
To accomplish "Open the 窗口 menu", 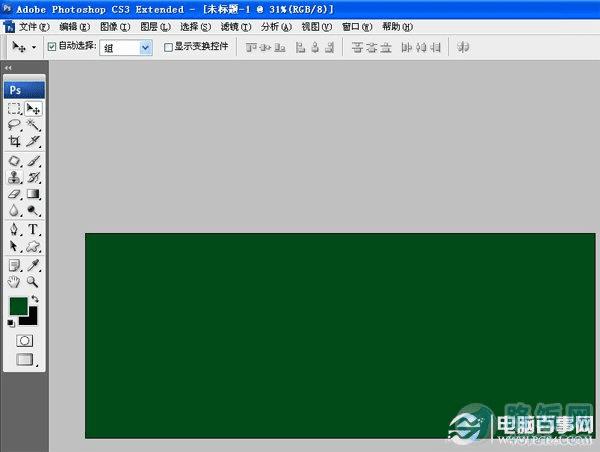I will [357, 27].
